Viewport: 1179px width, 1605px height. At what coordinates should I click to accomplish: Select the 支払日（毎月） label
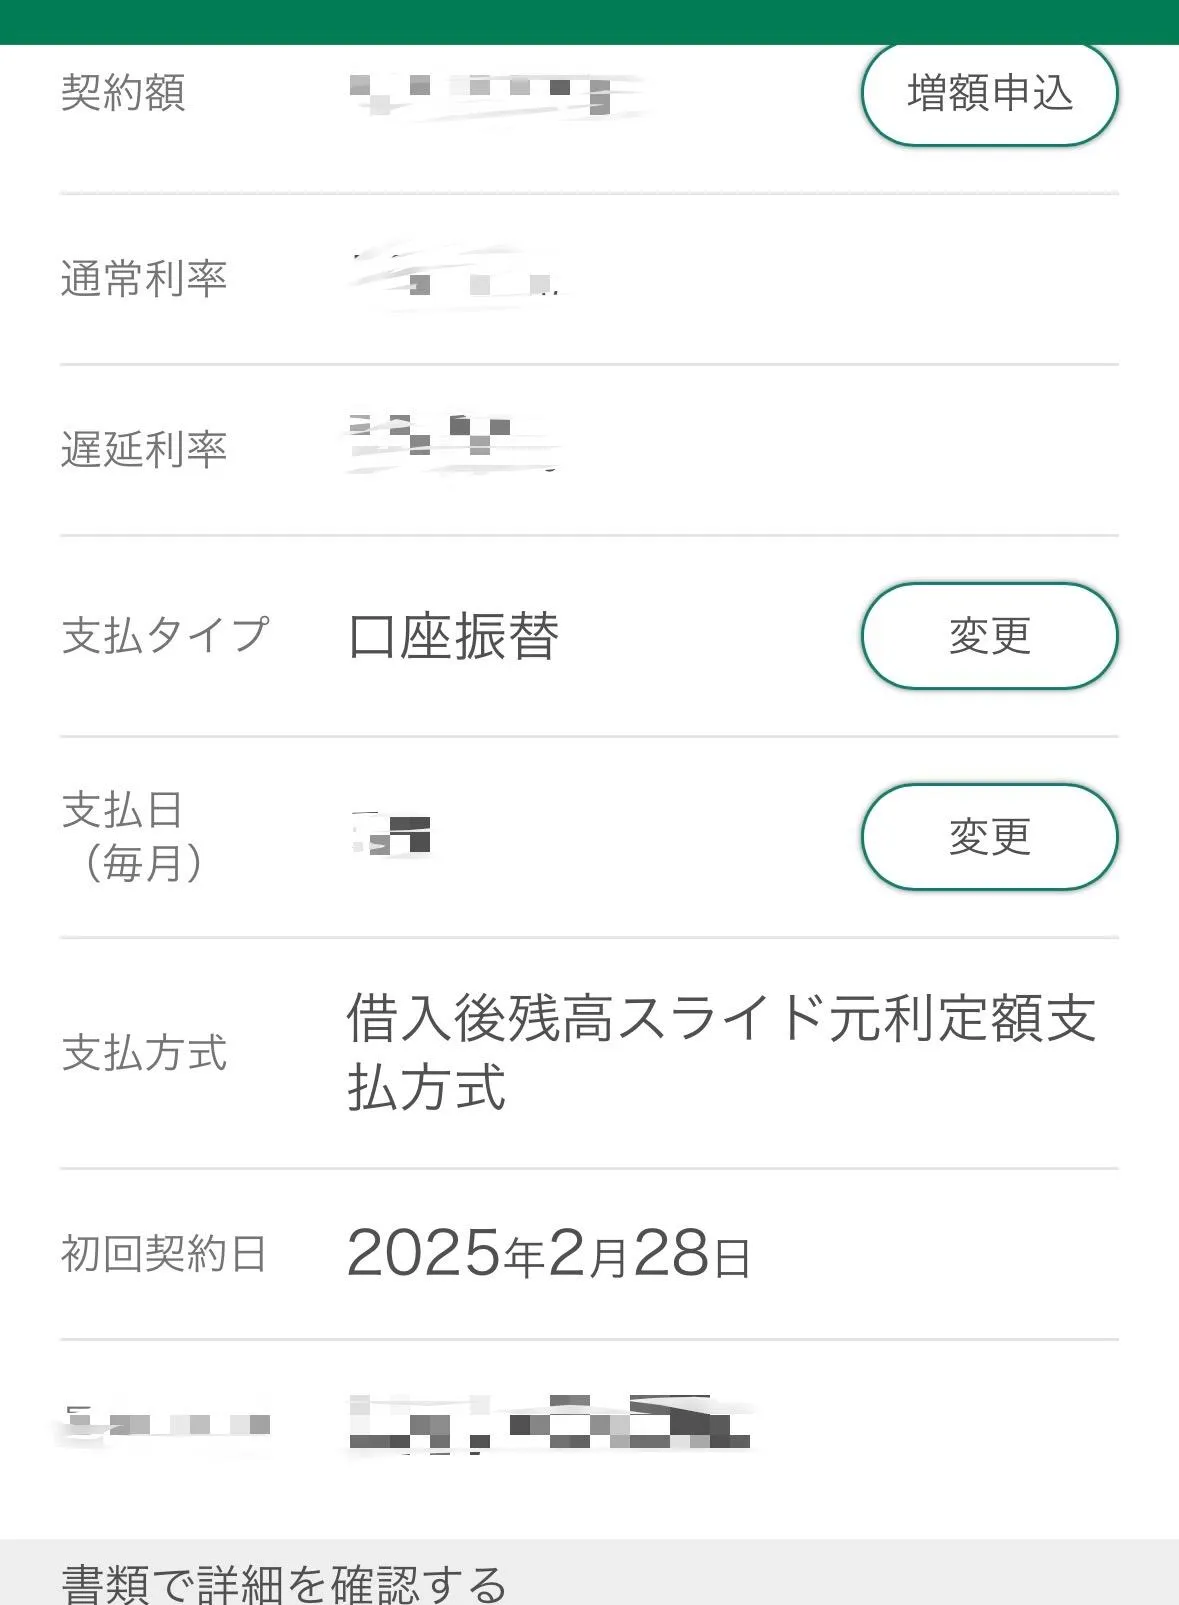pos(133,836)
